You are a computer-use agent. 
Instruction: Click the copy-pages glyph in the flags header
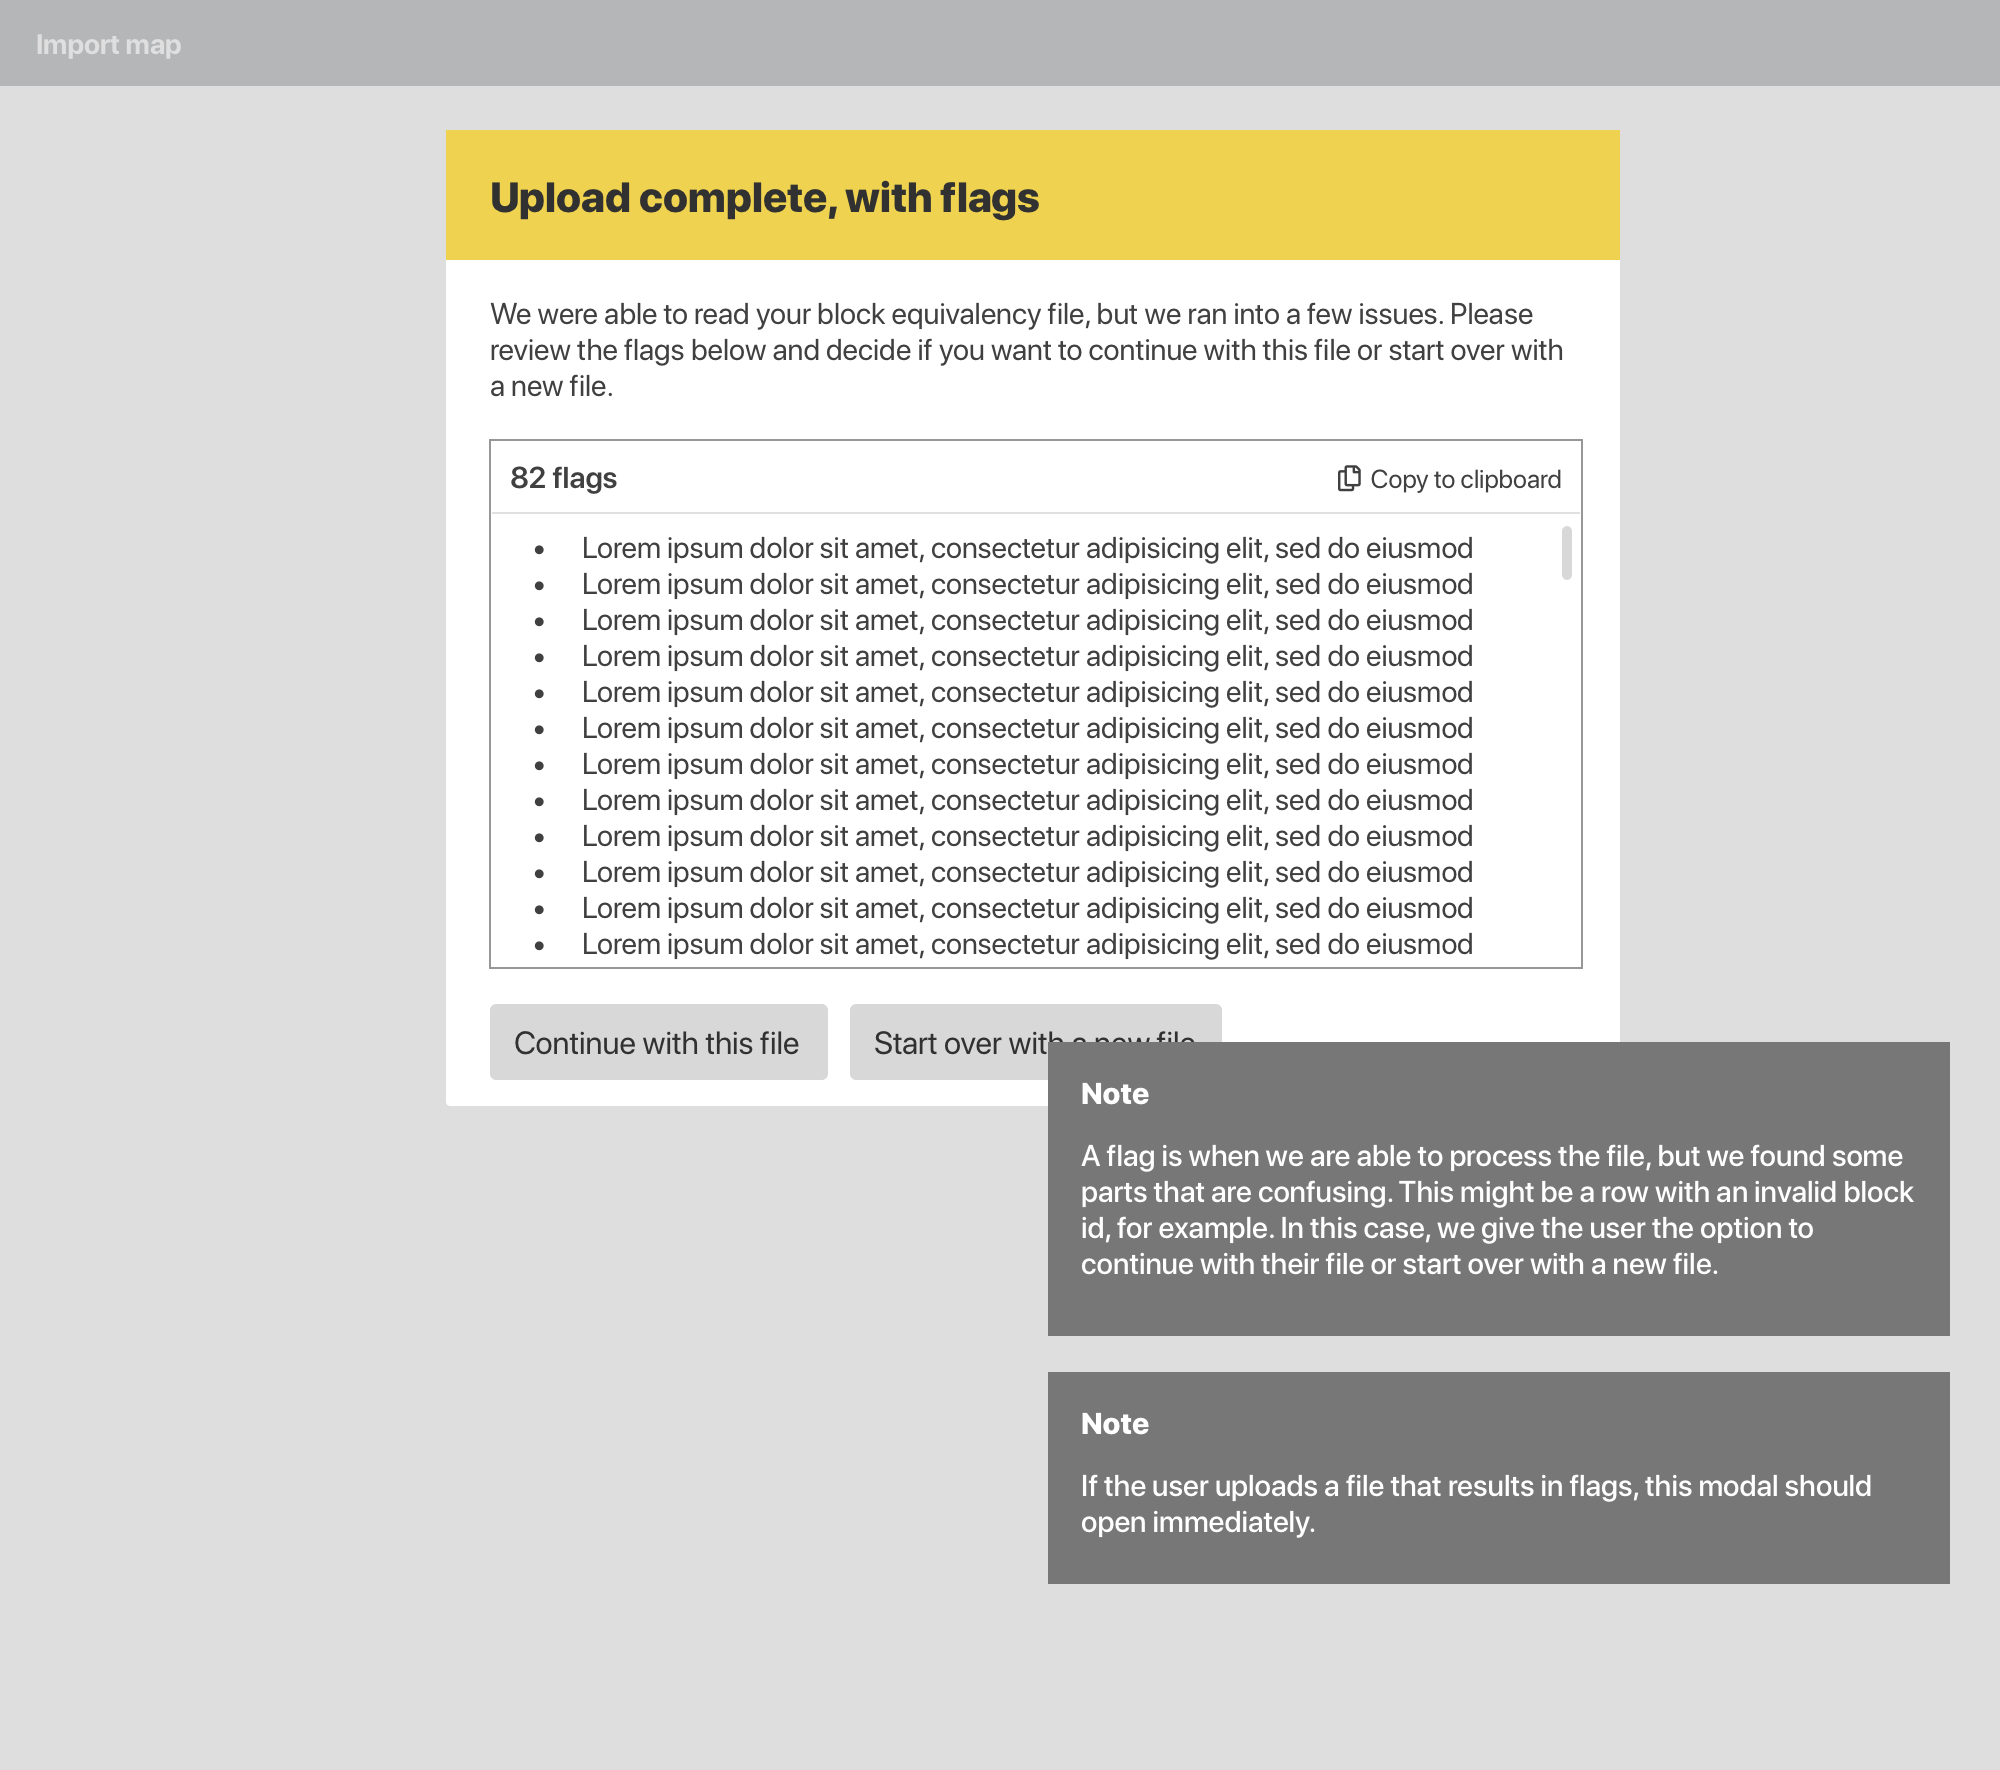pyautogui.click(x=1350, y=479)
